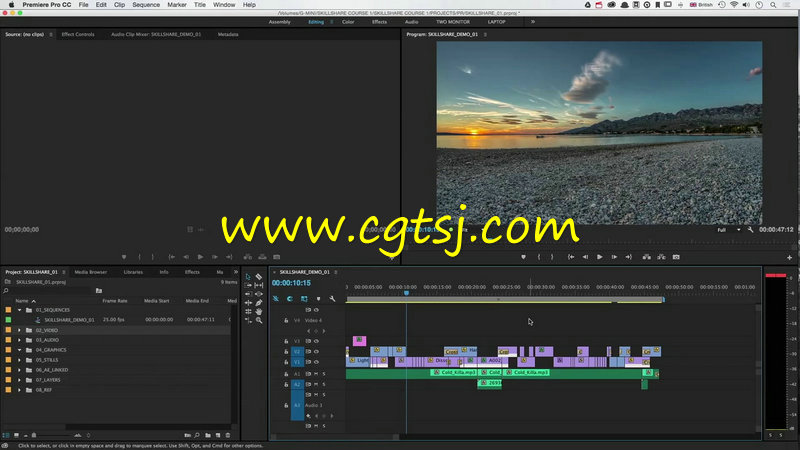Switch Project panel to List View
This screenshot has height=450, width=800.
[6, 435]
